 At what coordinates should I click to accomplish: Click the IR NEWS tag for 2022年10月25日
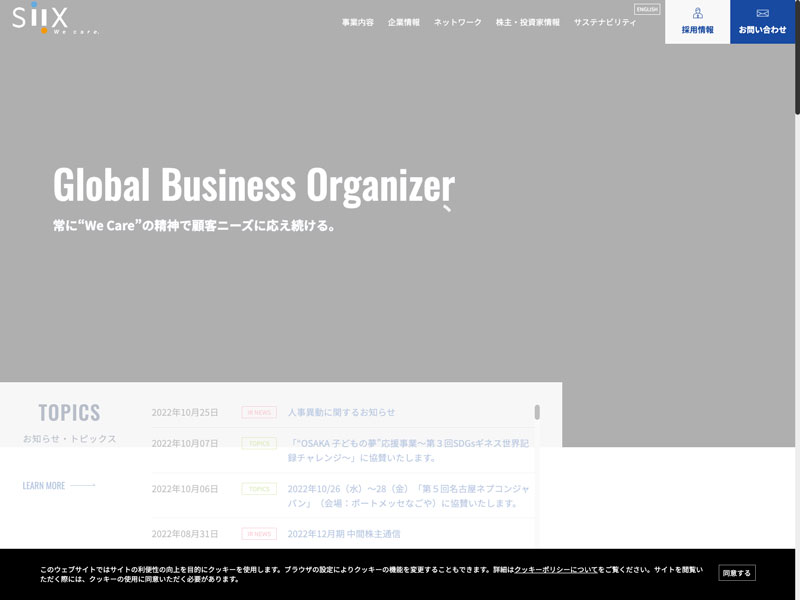[259, 412]
